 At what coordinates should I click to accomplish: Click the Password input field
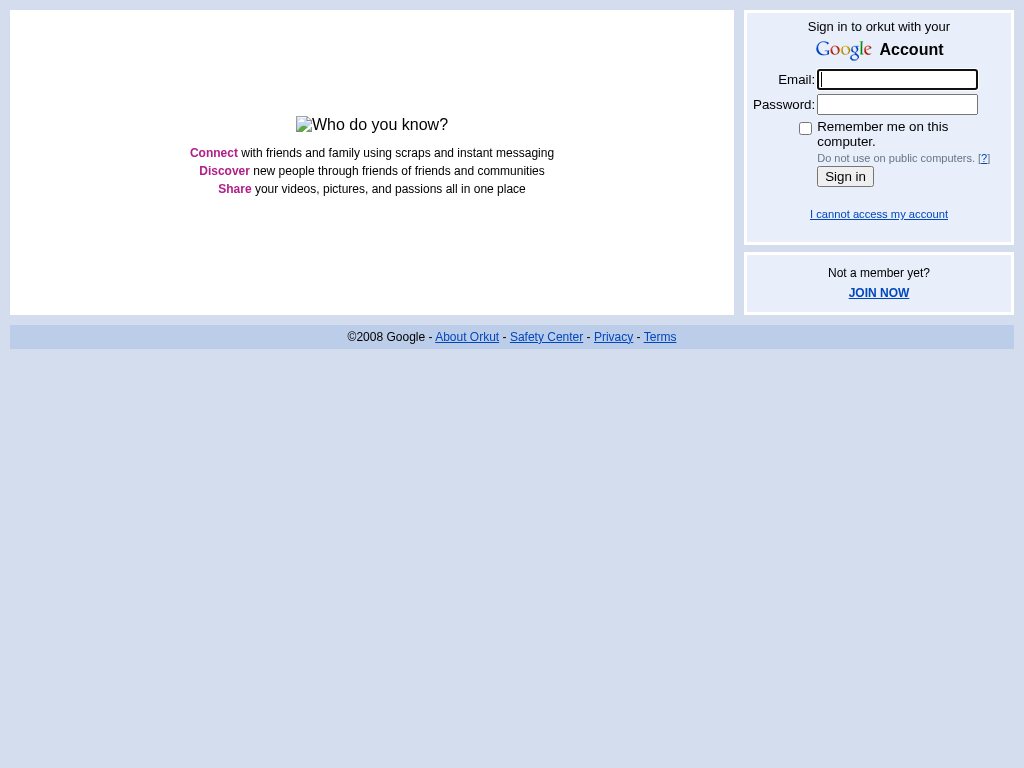tap(897, 104)
